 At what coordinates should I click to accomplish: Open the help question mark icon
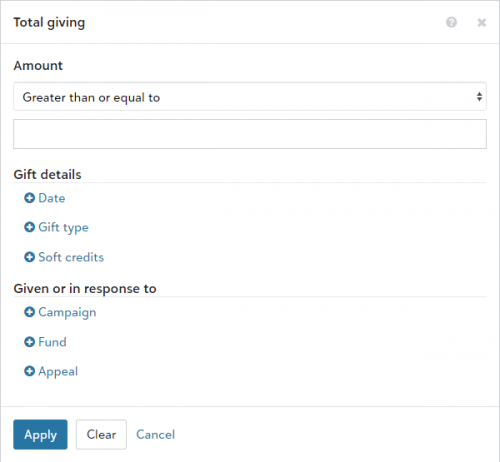pos(451,22)
